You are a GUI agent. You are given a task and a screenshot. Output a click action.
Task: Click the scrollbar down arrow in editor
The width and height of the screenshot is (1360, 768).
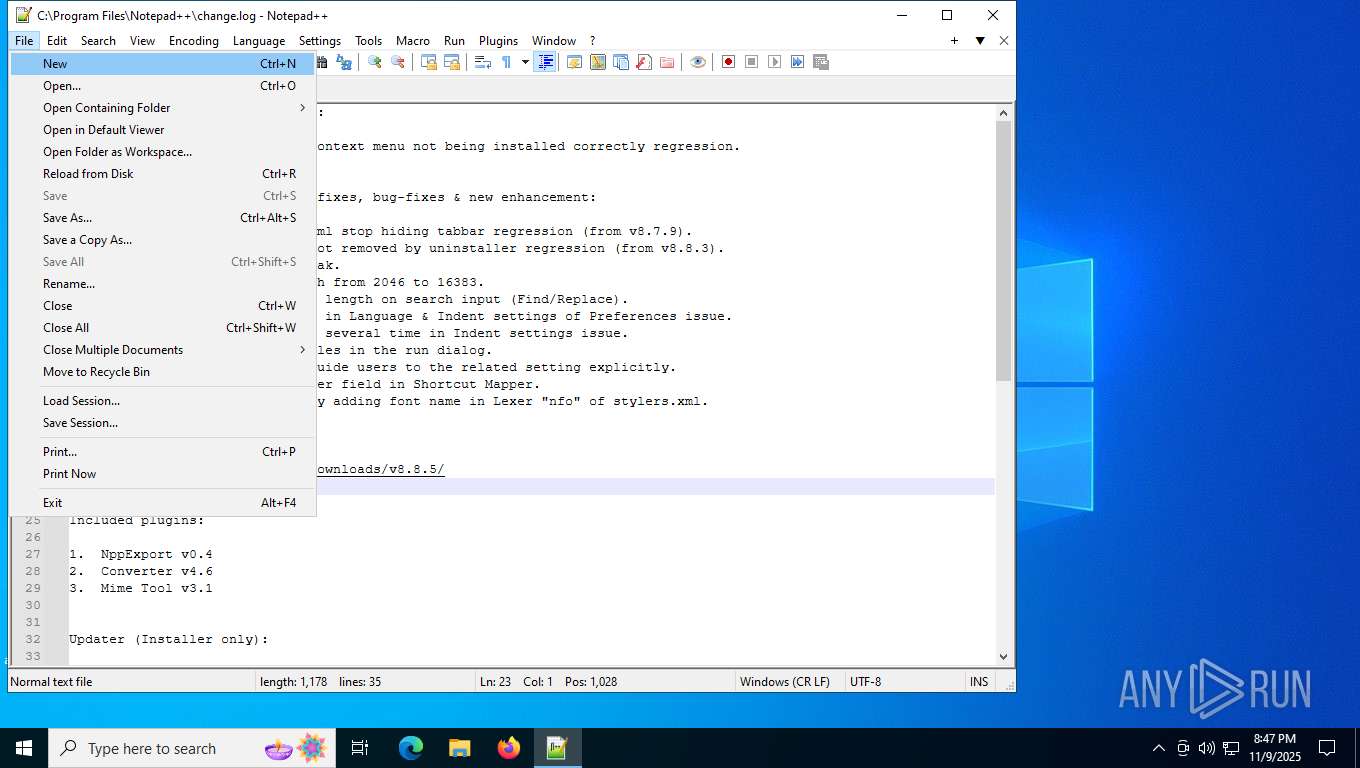coord(1004,656)
